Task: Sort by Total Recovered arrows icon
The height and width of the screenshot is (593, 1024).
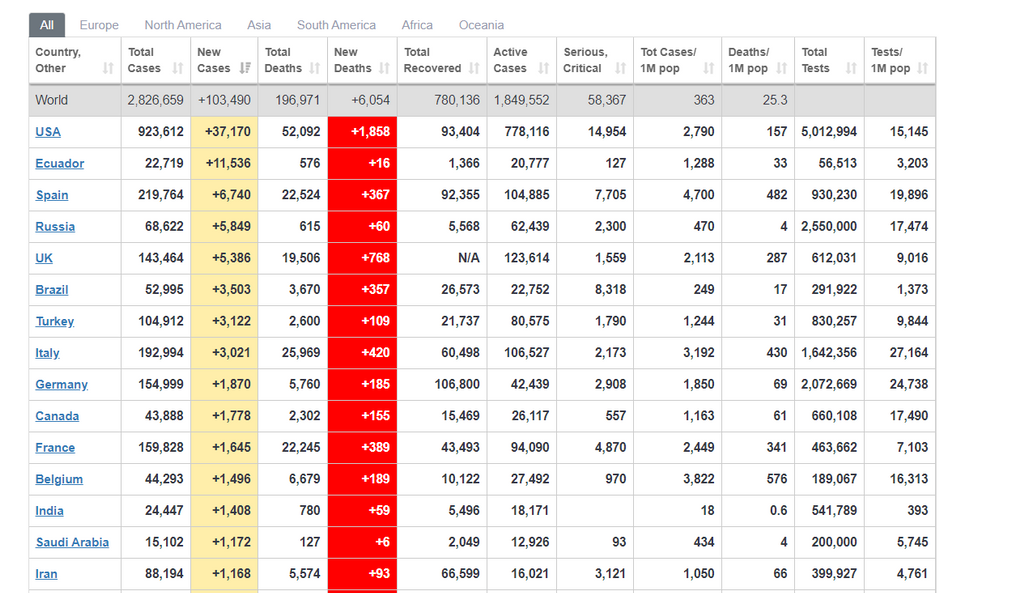Action: 474,68
